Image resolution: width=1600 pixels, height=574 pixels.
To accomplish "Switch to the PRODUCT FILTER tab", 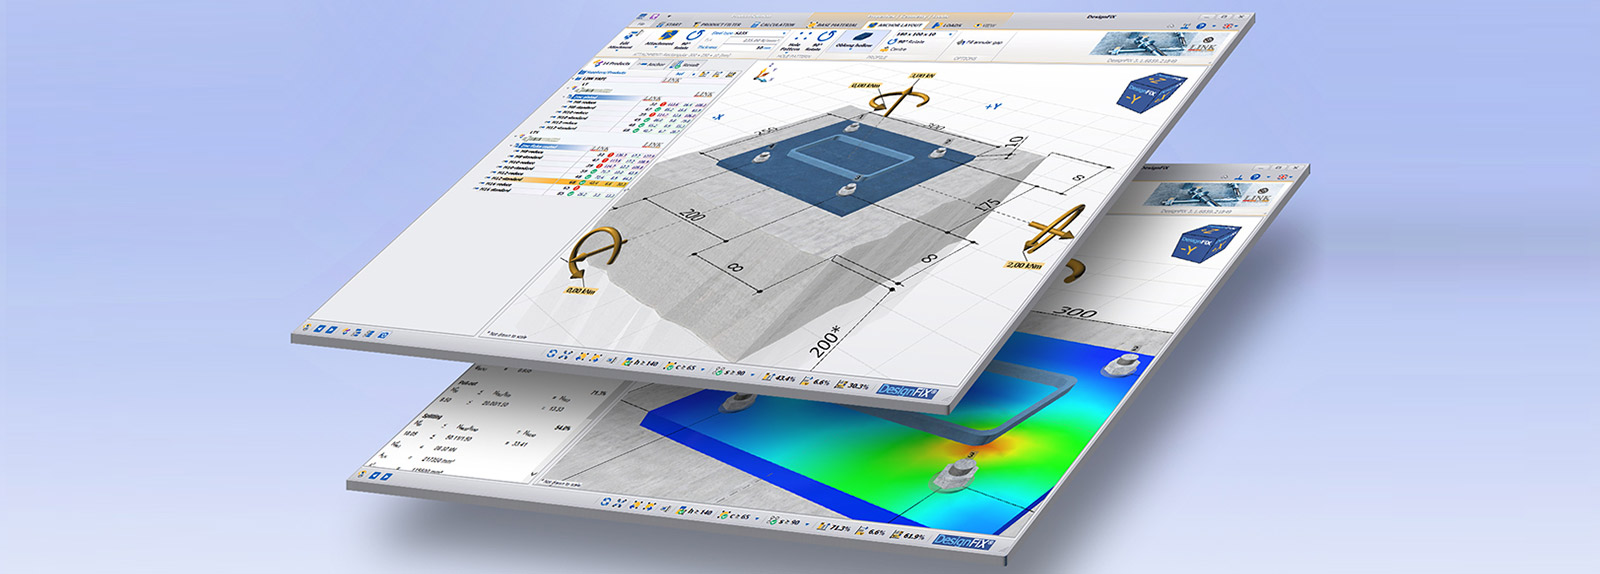I will click(716, 24).
